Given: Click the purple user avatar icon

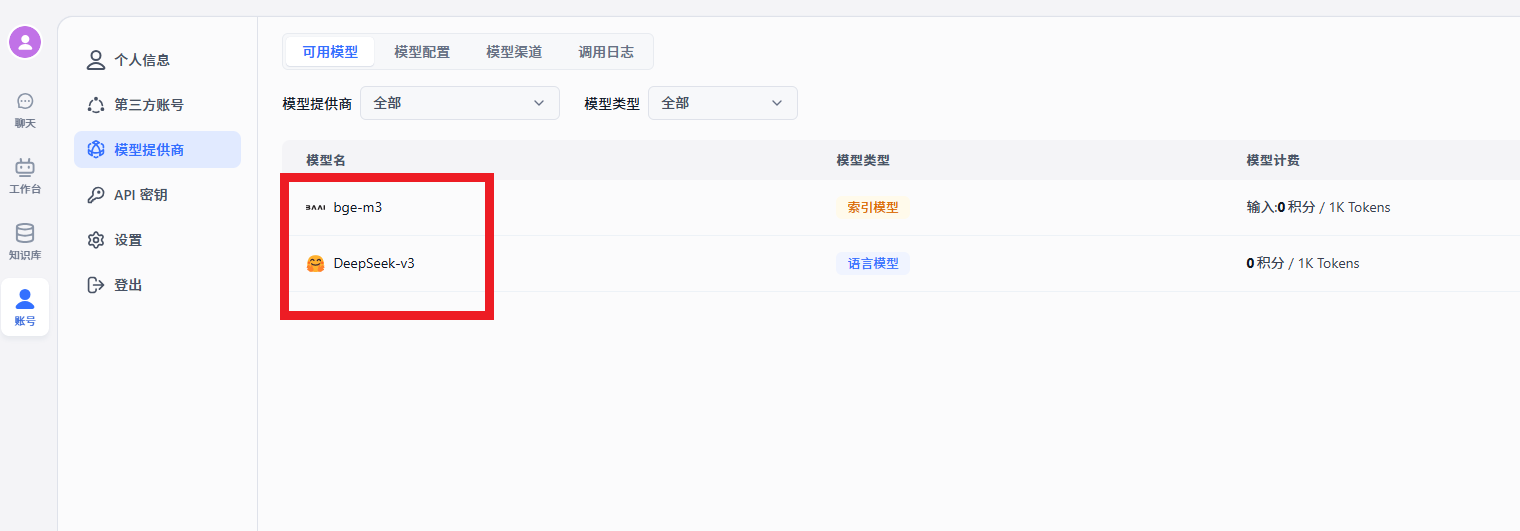Looking at the screenshot, I should coord(25,42).
